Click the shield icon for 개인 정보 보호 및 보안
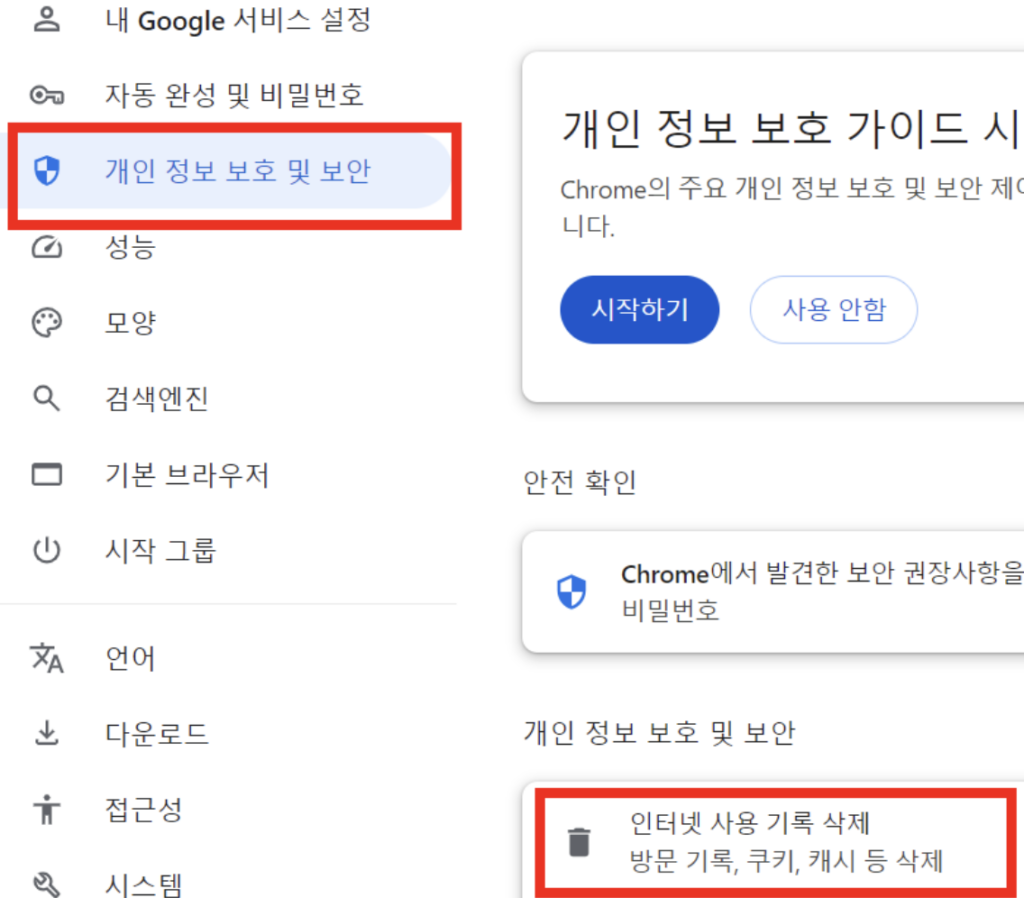The image size is (1024, 898). tap(47, 171)
